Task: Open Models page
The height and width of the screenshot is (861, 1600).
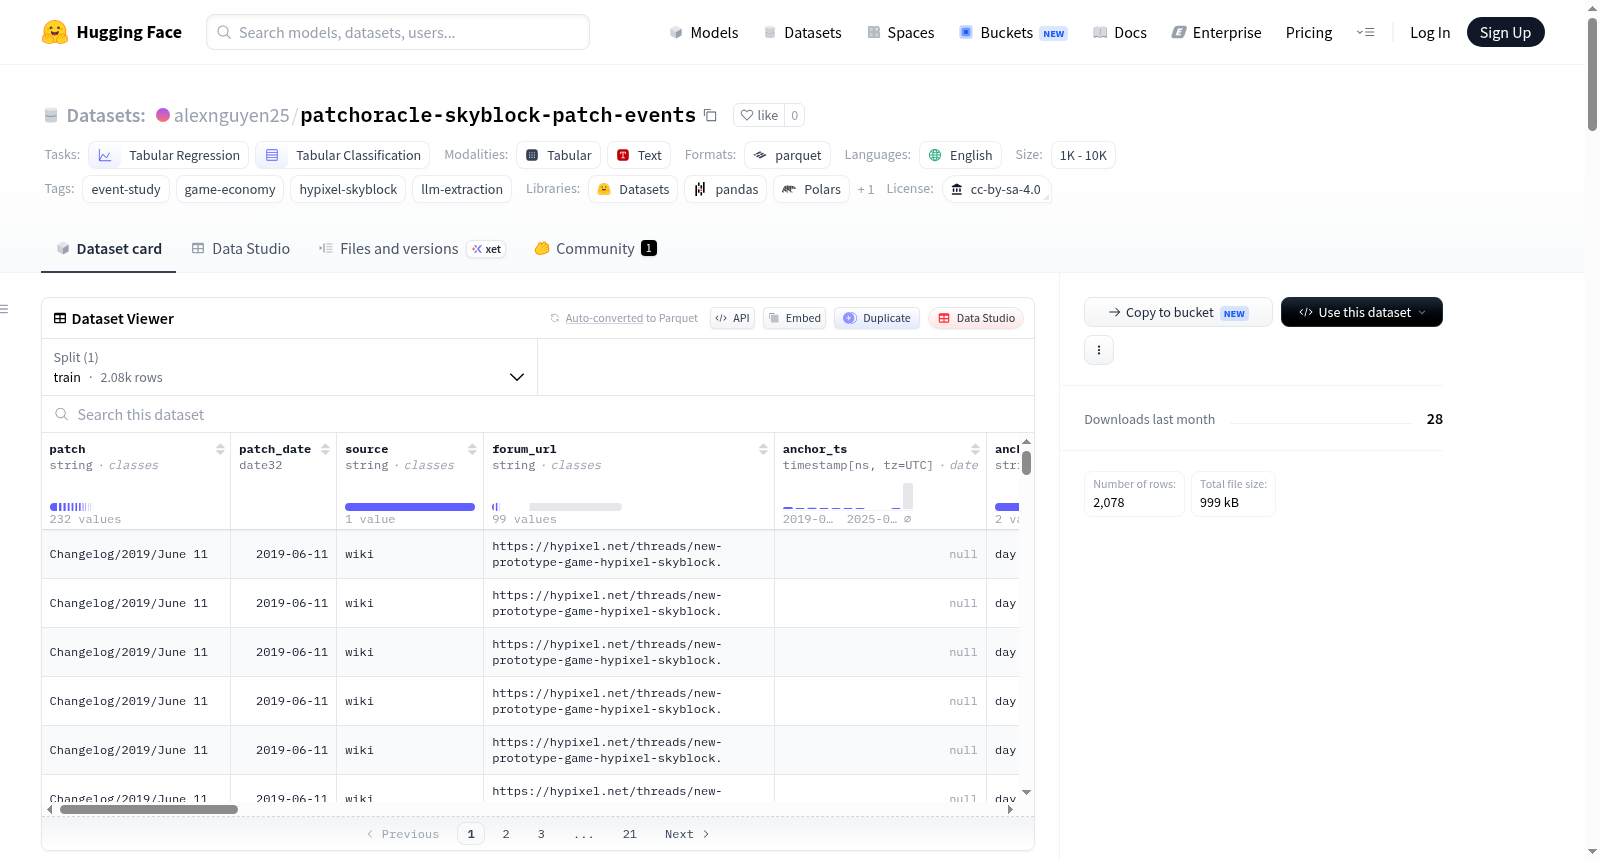Action: click(704, 32)
